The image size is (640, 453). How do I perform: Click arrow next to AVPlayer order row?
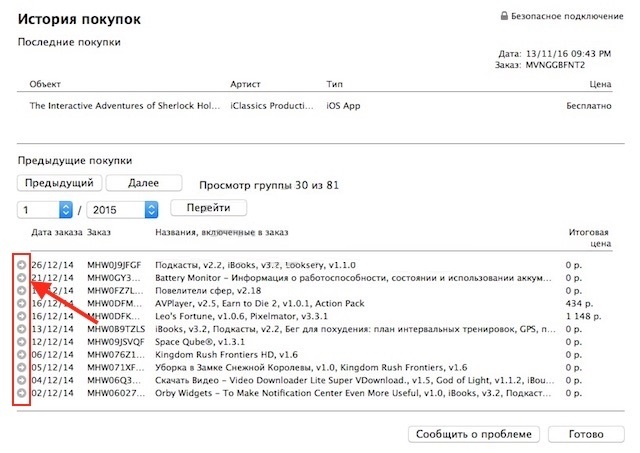point(21,304)
